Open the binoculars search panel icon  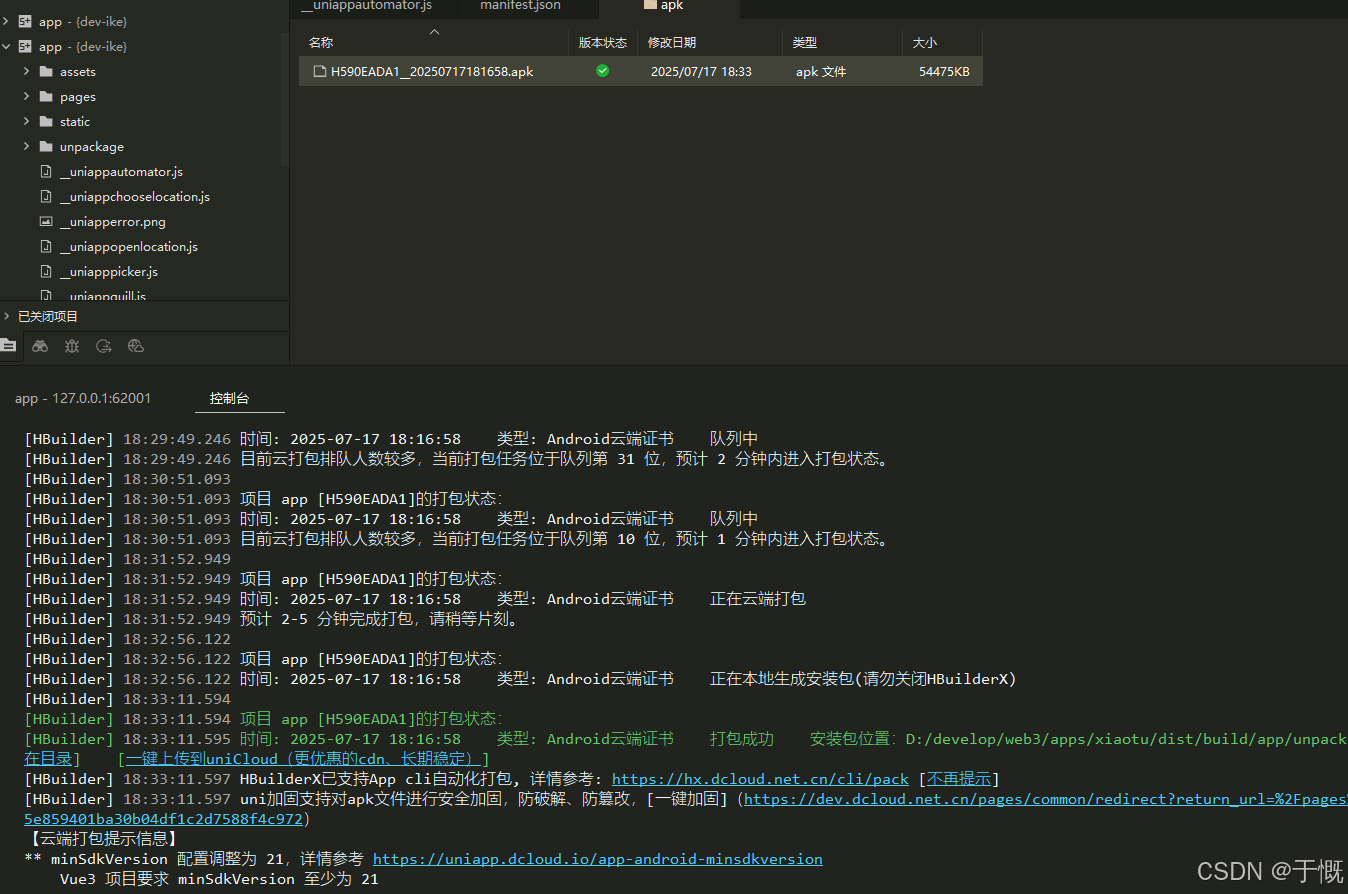click(x=40, y=346)
